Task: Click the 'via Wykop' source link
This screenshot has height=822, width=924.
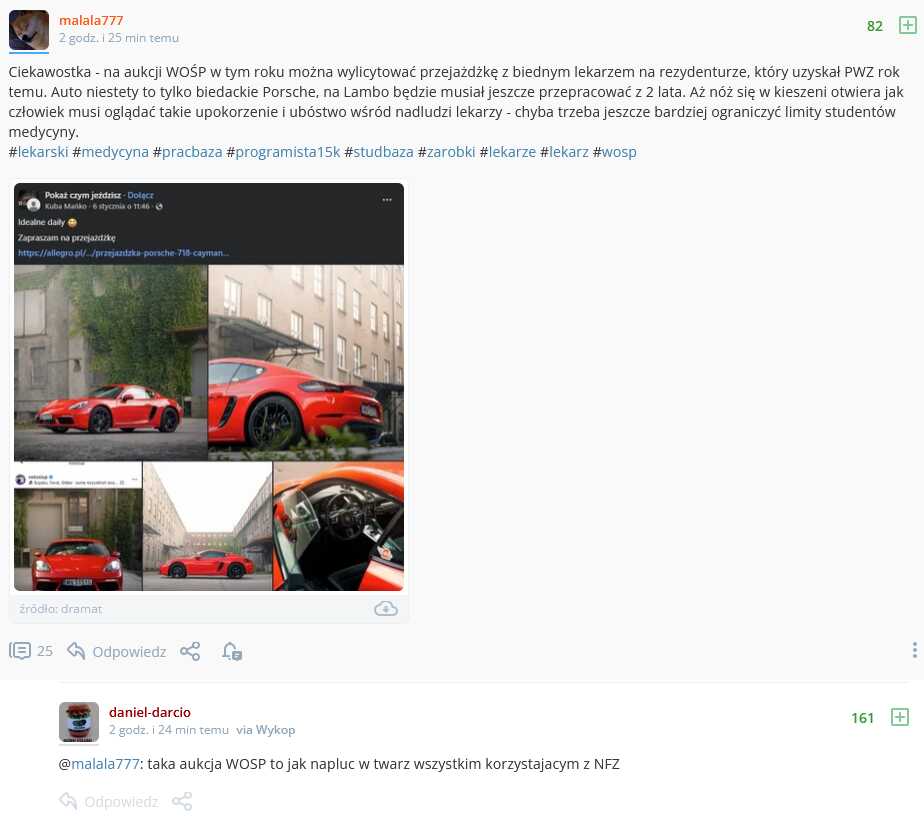Action: tap(266, 729)
